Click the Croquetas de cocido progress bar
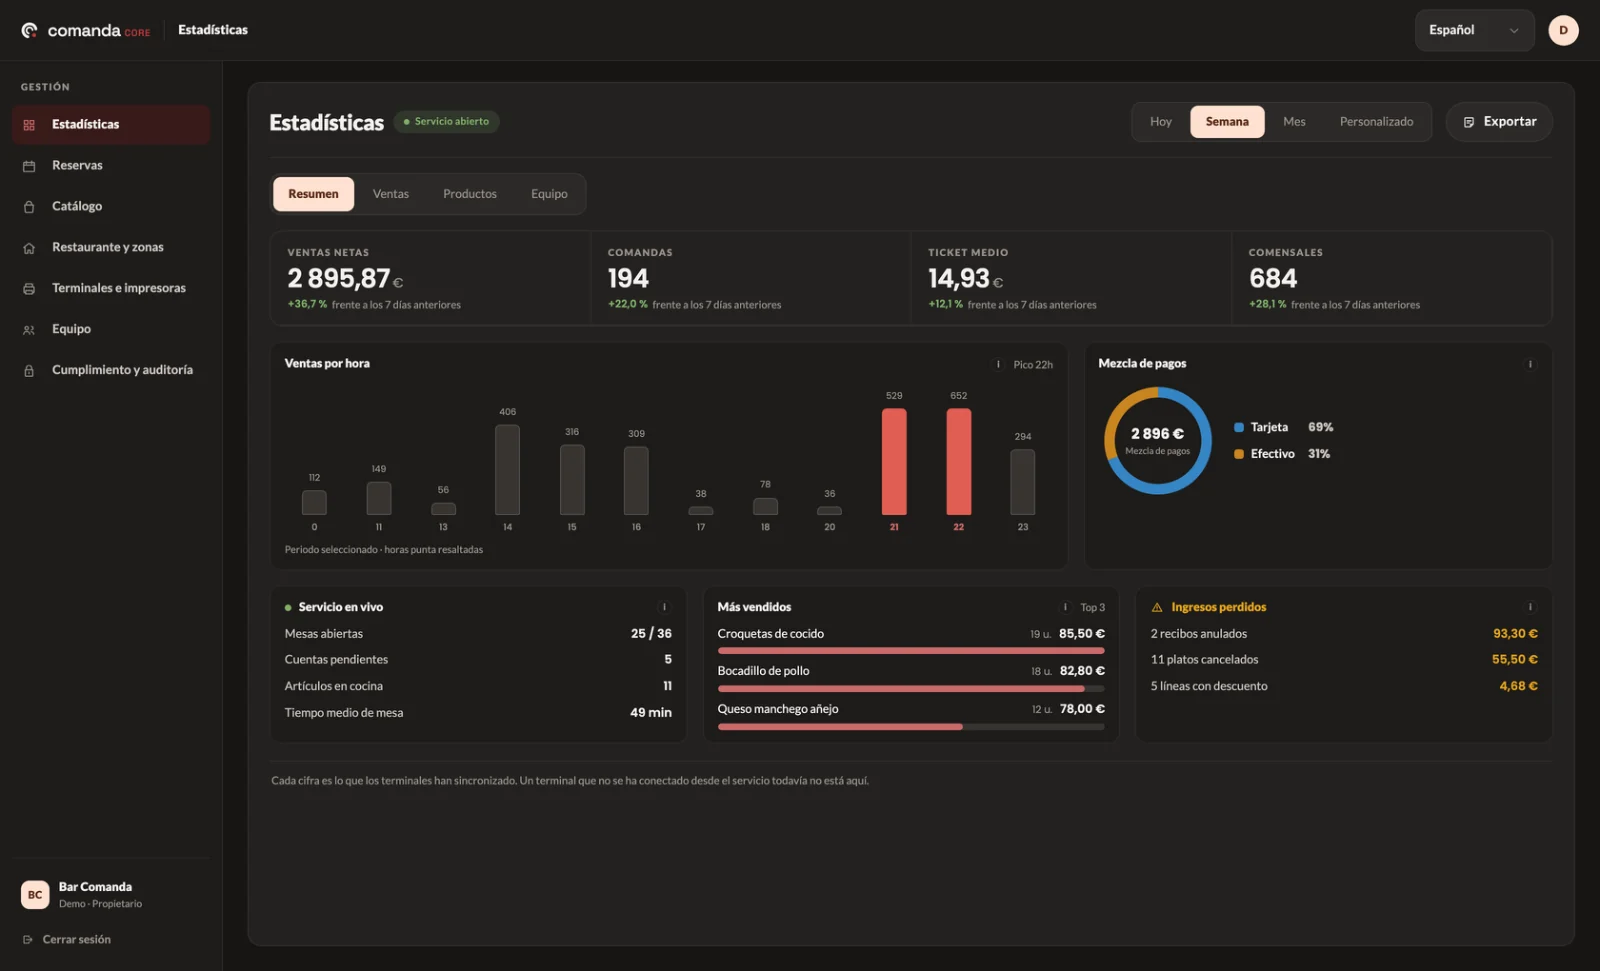 911,651
